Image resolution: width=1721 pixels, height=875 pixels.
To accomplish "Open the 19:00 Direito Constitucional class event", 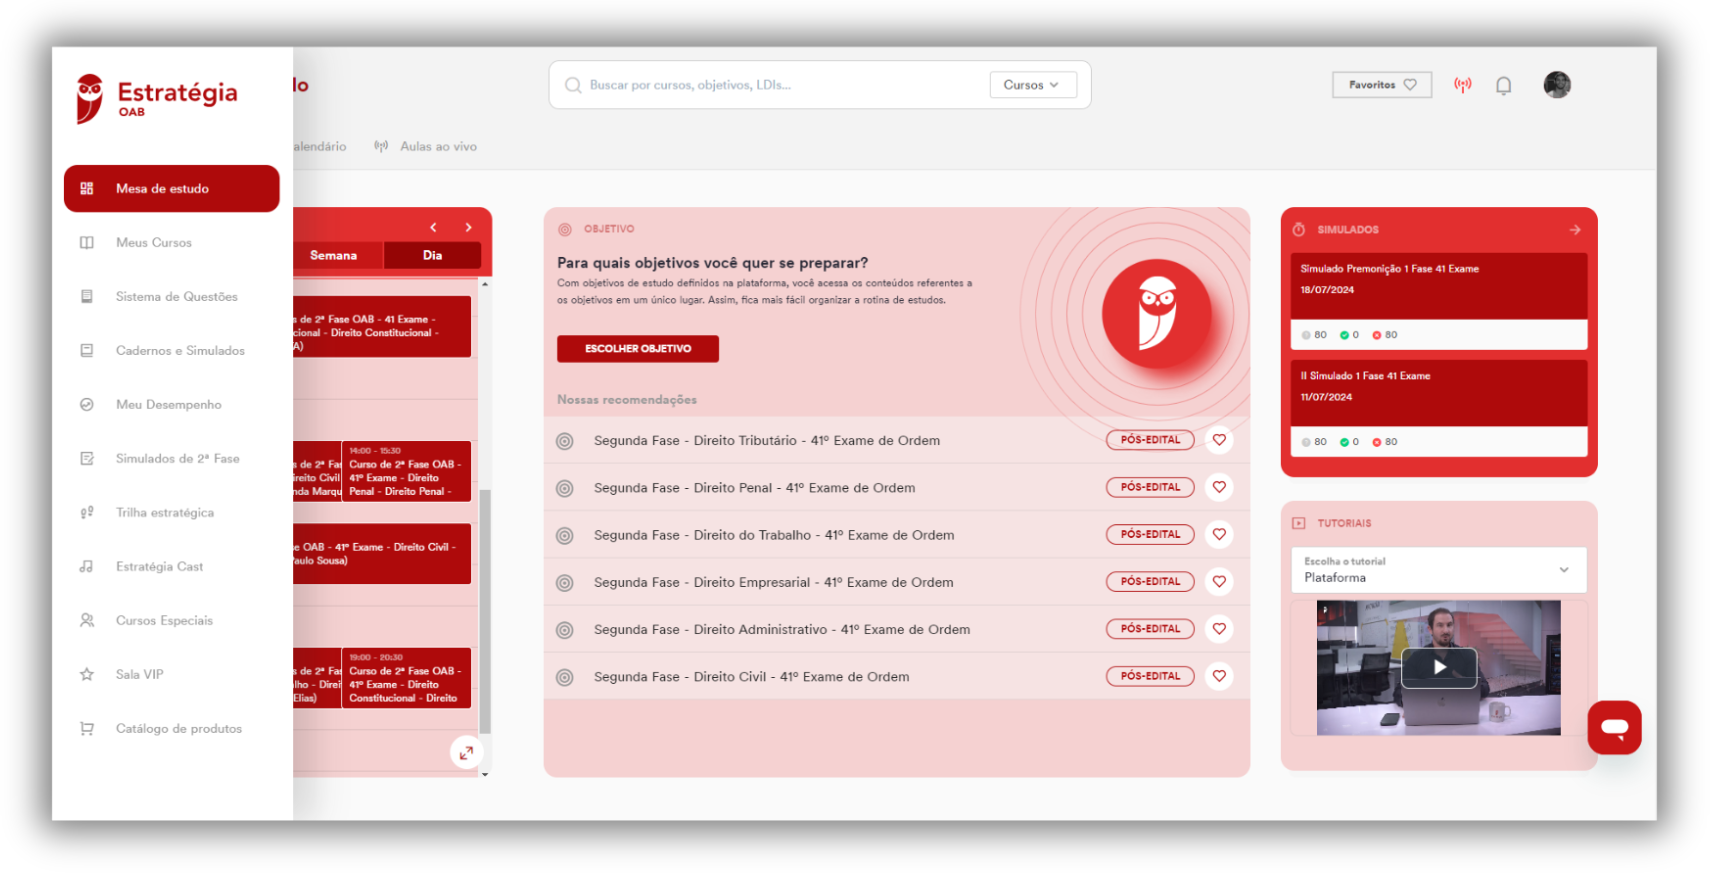I will click(x=406, y=678).
